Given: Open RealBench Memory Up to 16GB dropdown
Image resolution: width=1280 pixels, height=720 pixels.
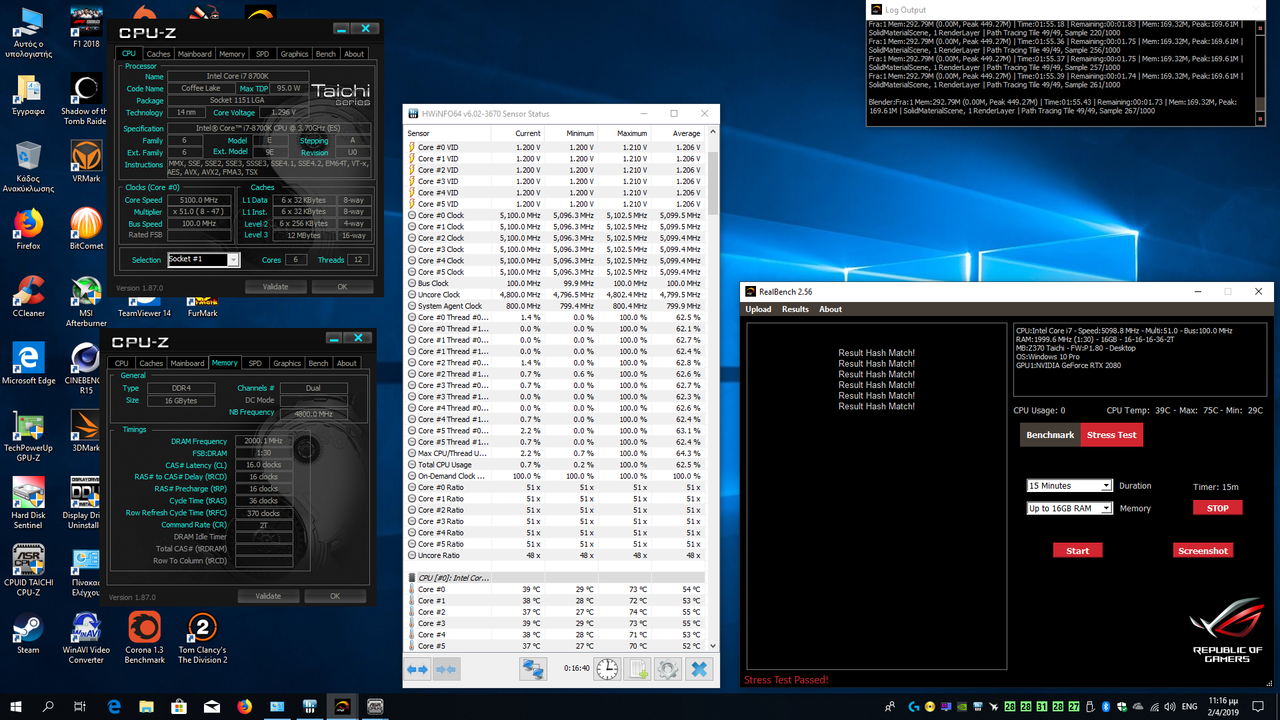Looking at the screenshot, I should 1070,508.
